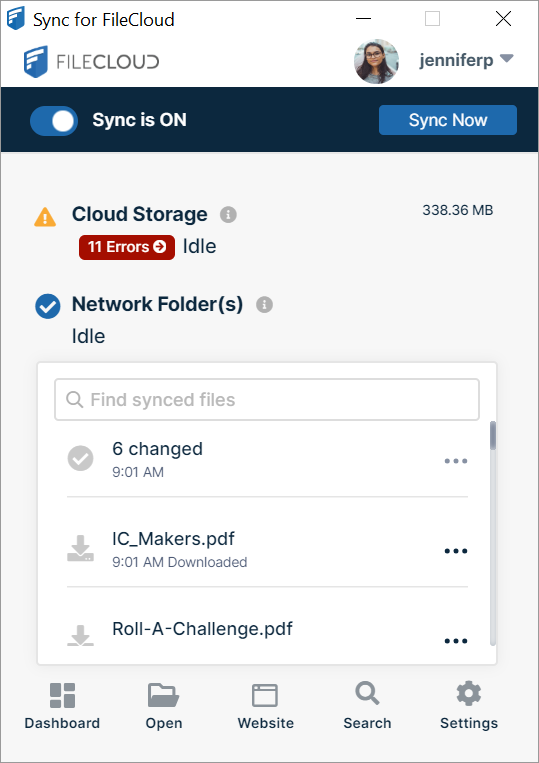Click the Cloud Storage info icon
This screenshot has width=539, height=763.
point(228,215)
